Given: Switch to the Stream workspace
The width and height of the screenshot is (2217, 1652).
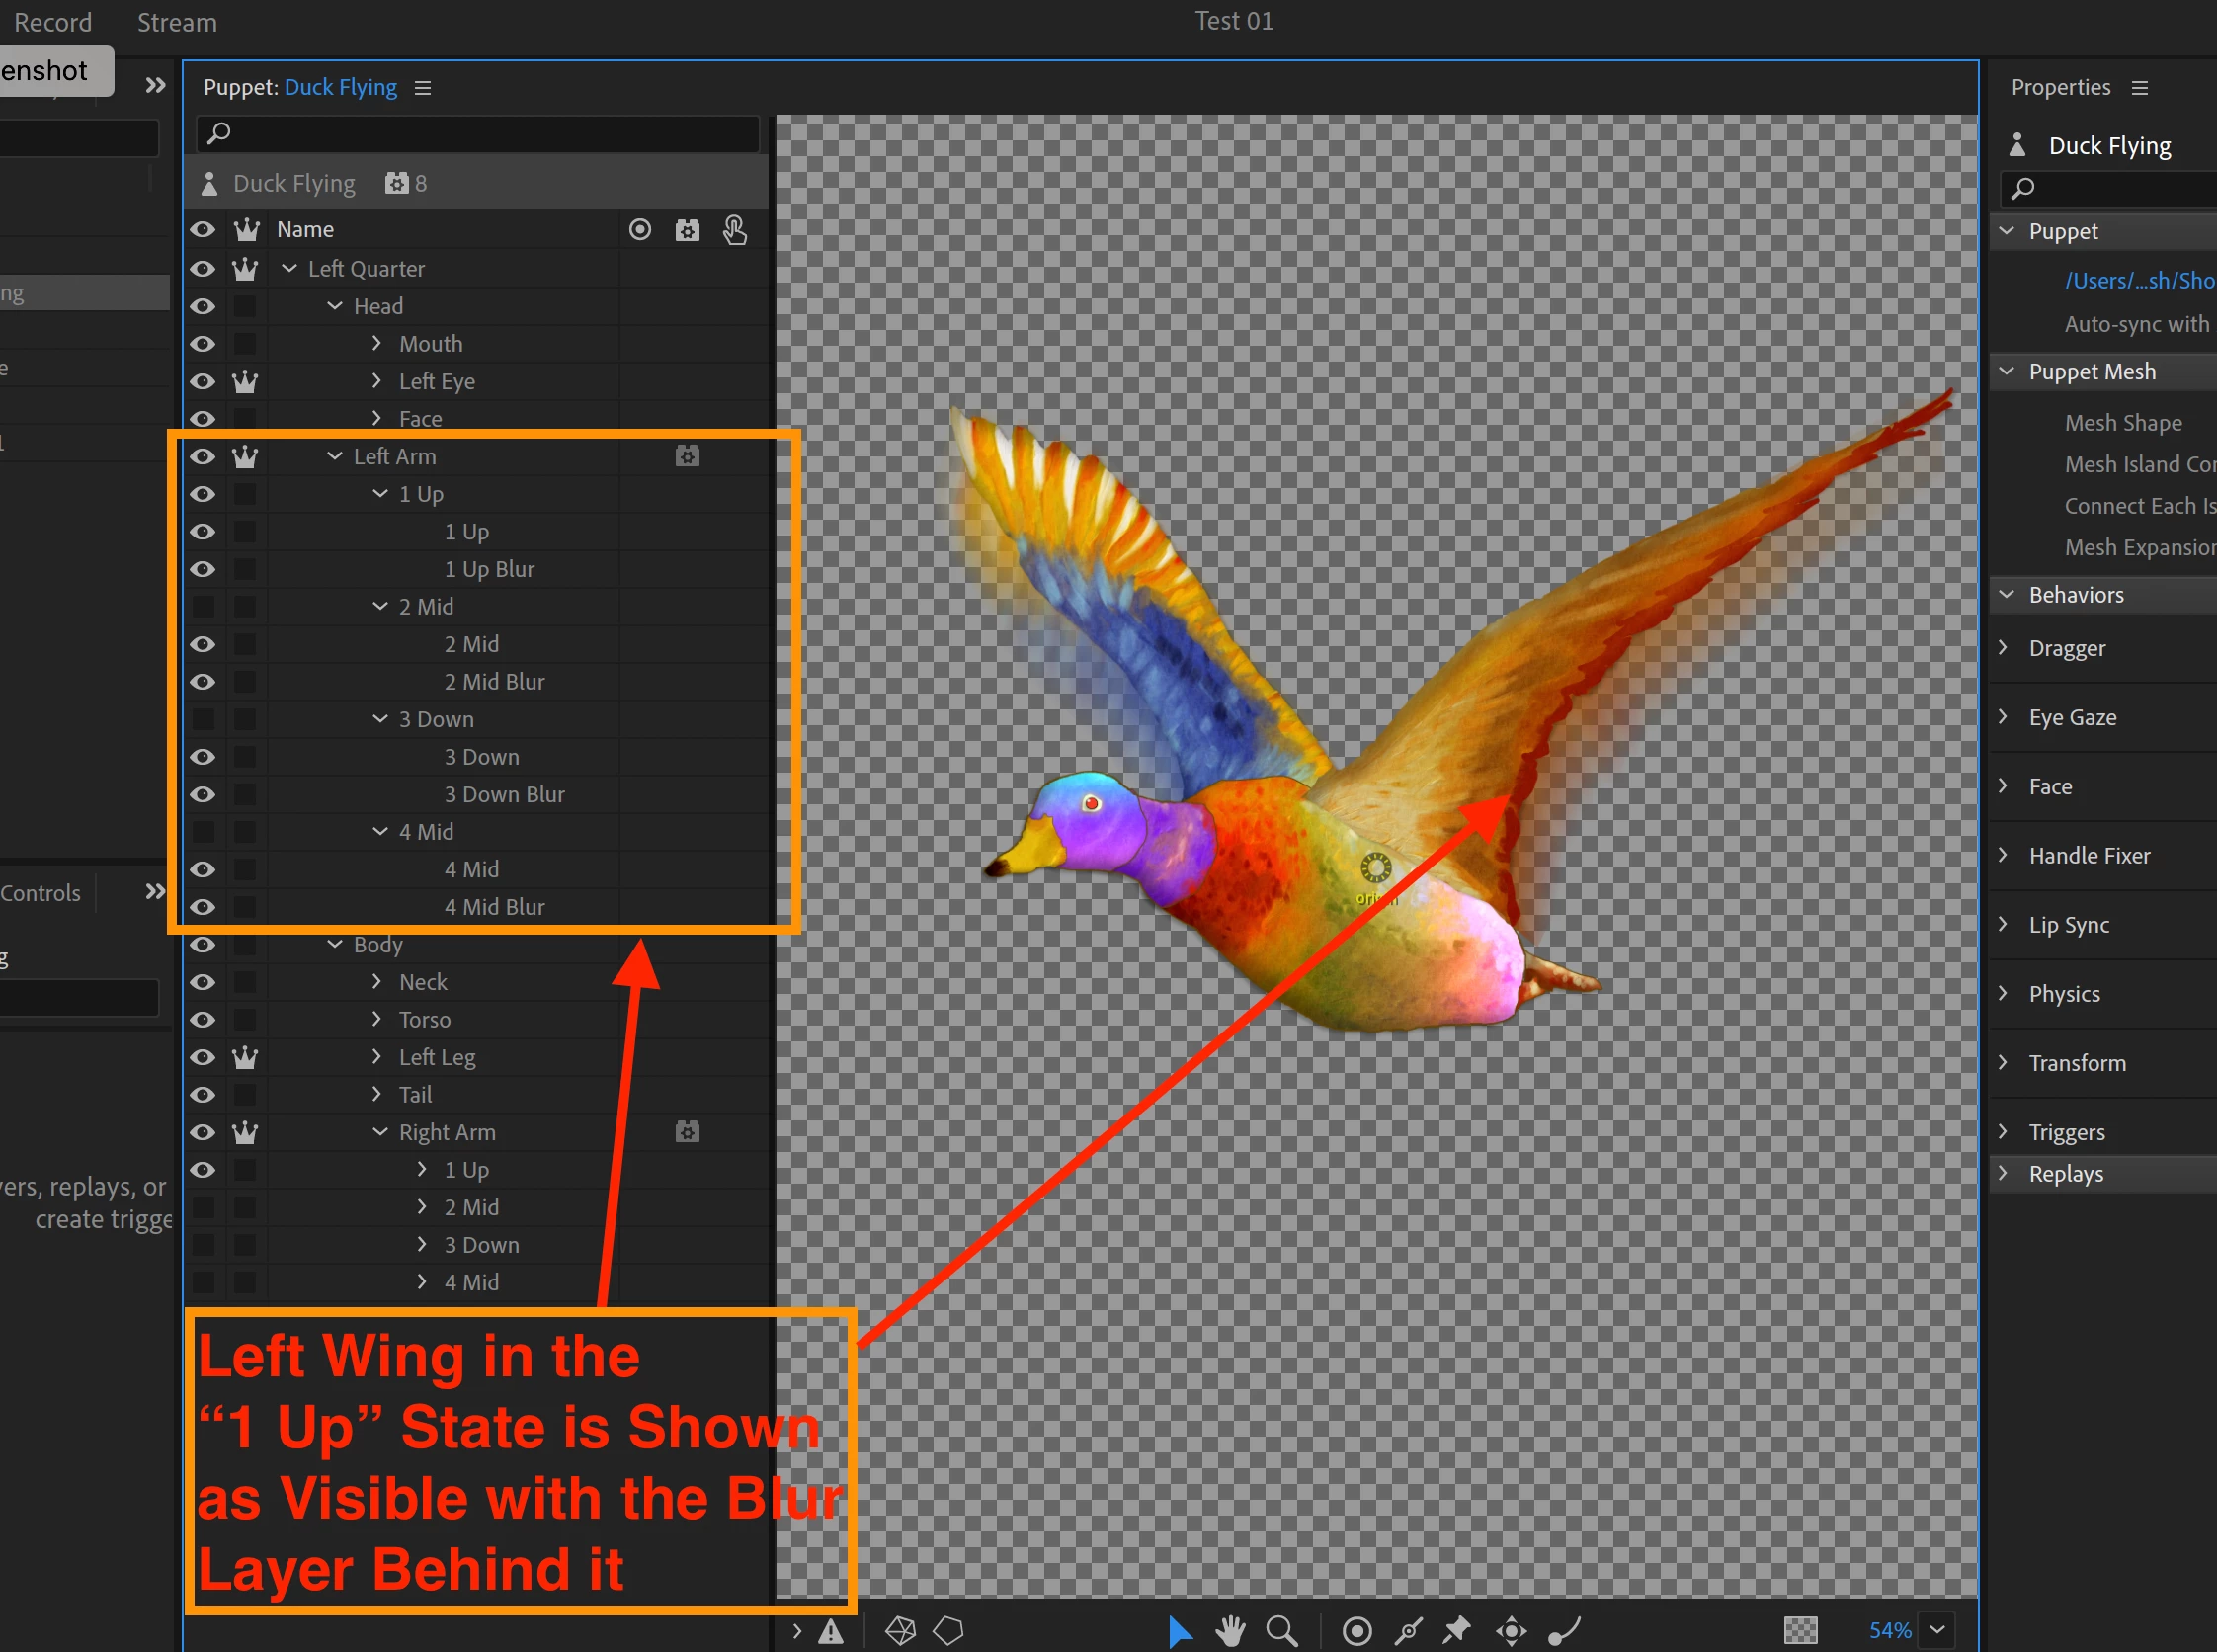Looking at the screenshot, I should pyautogui.click(x=177, y=22).
